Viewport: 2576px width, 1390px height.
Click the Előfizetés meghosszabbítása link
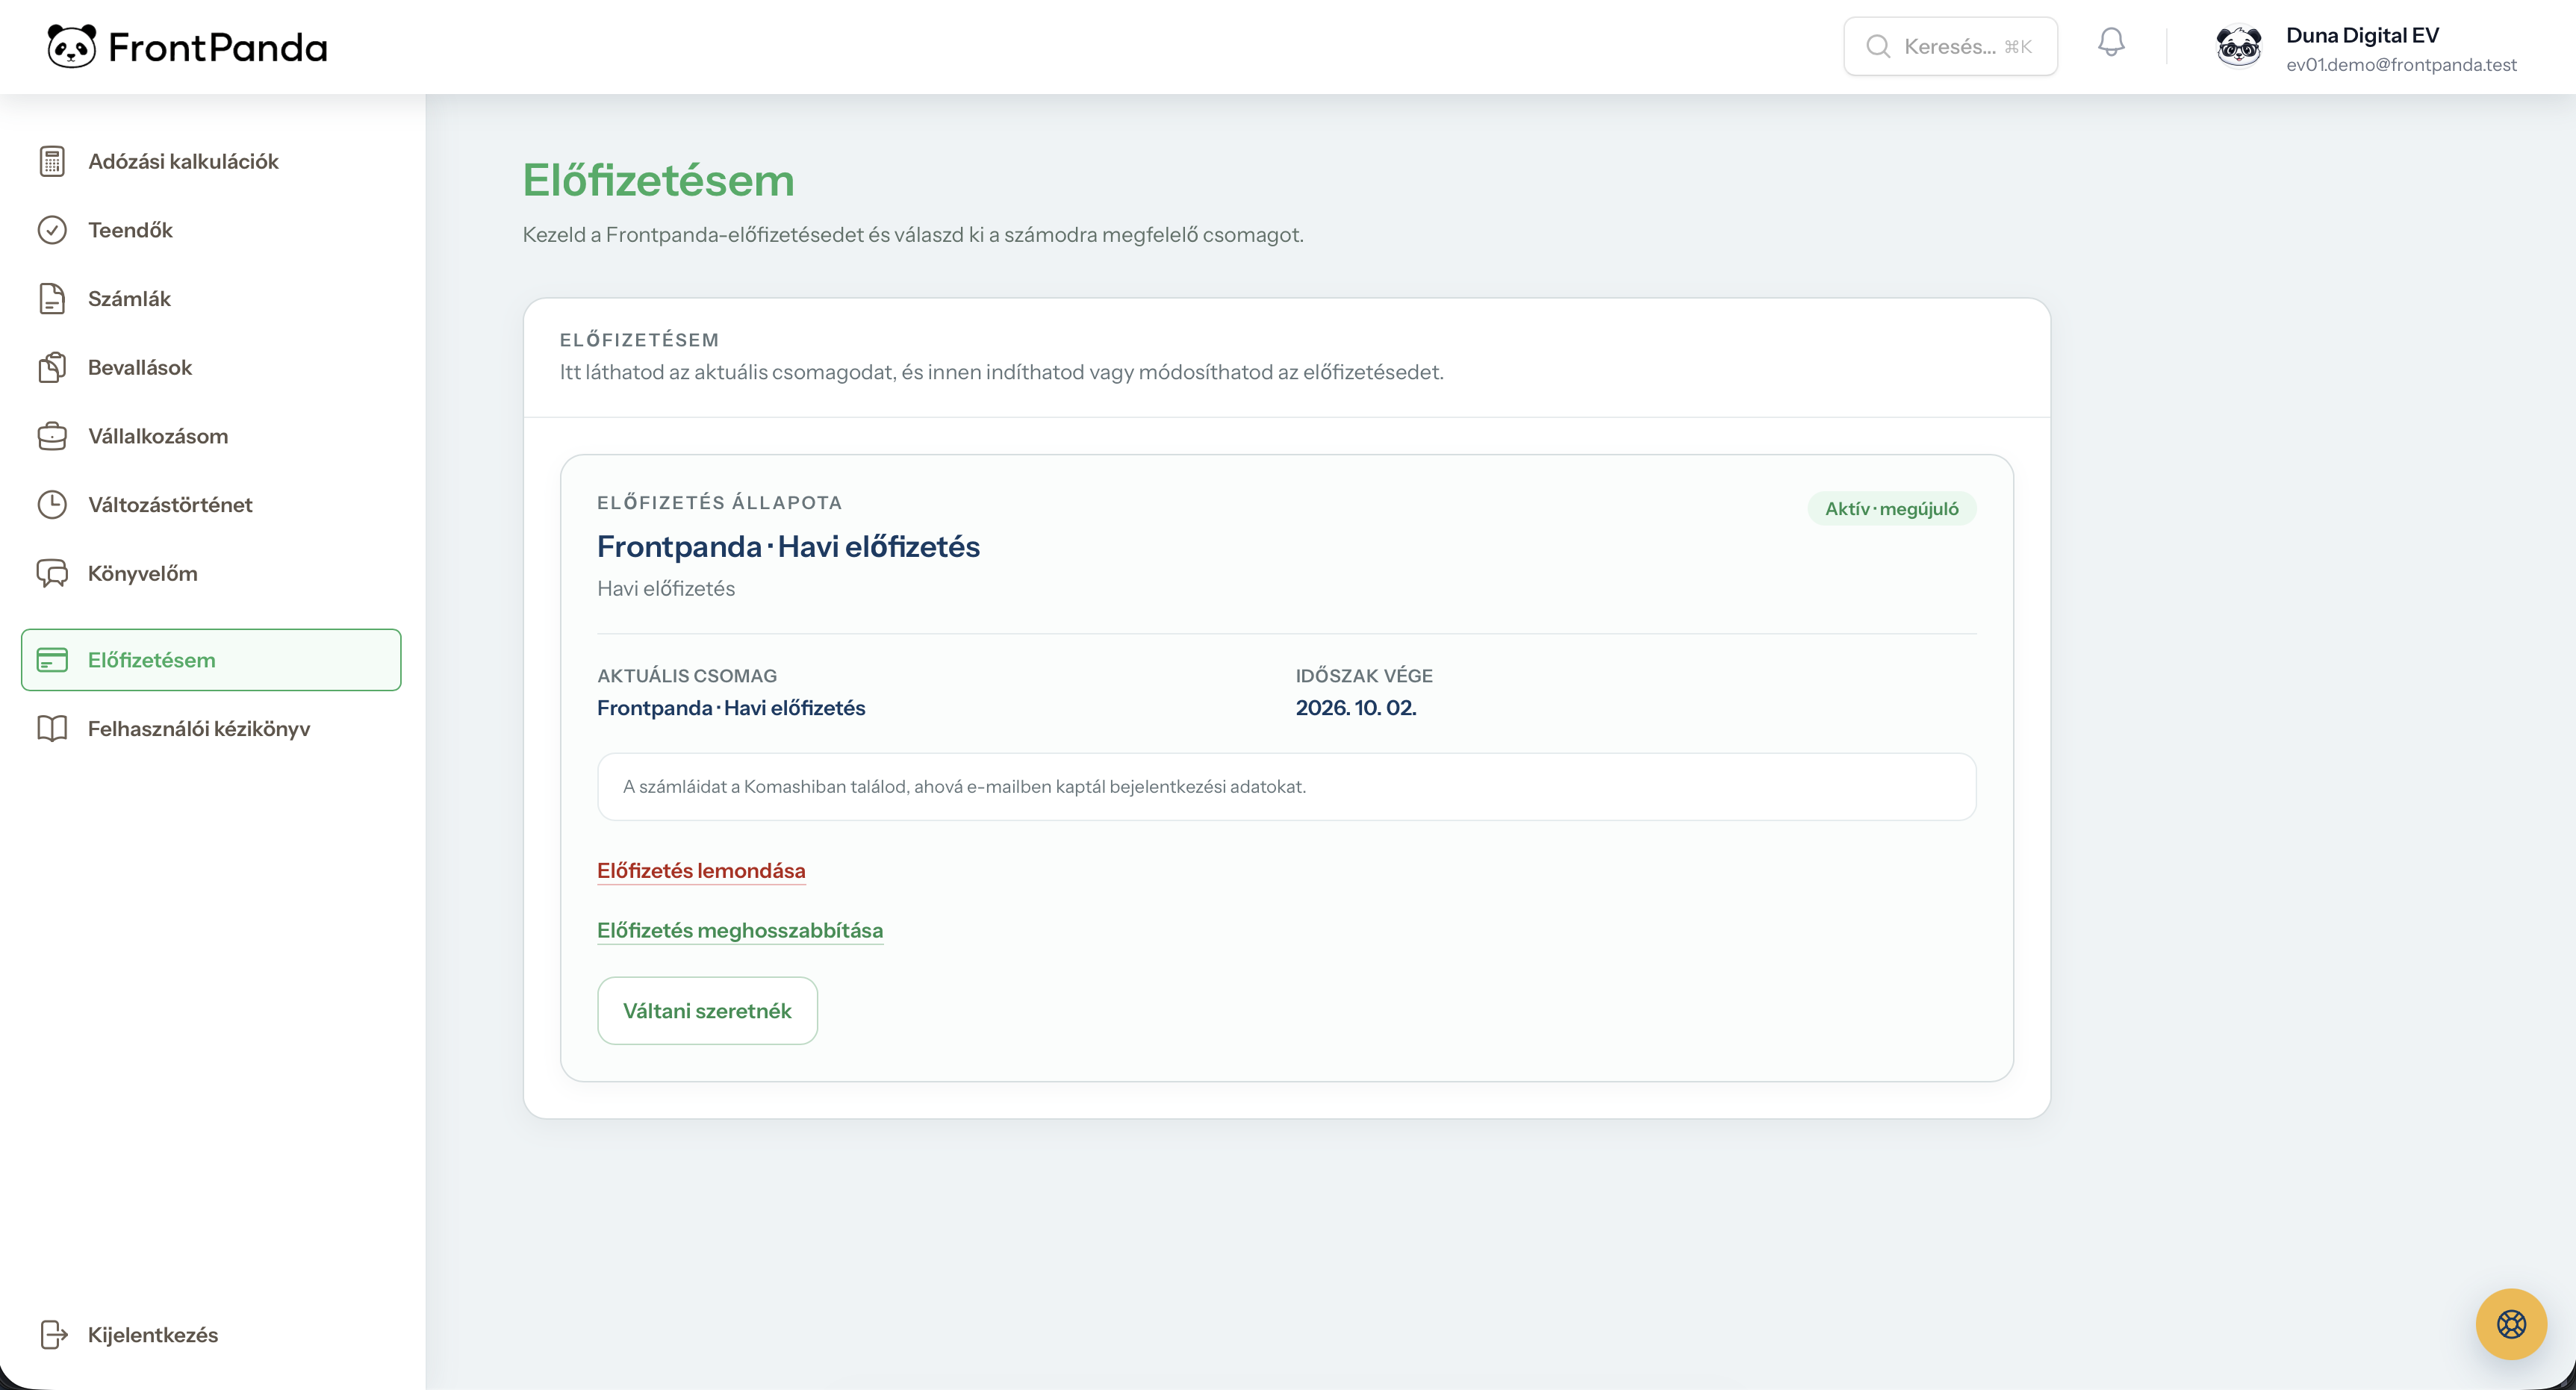tap(740, 931)
